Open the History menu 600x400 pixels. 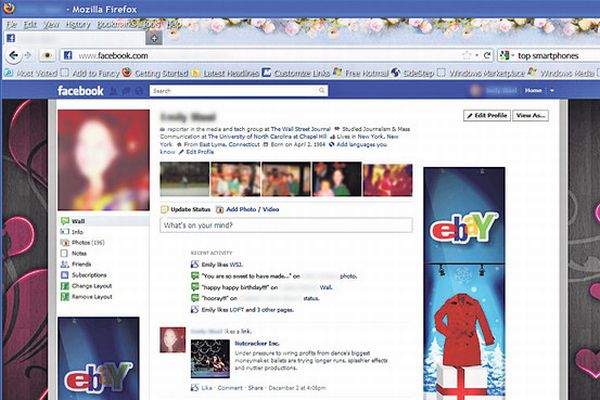[x=78, y=24]
